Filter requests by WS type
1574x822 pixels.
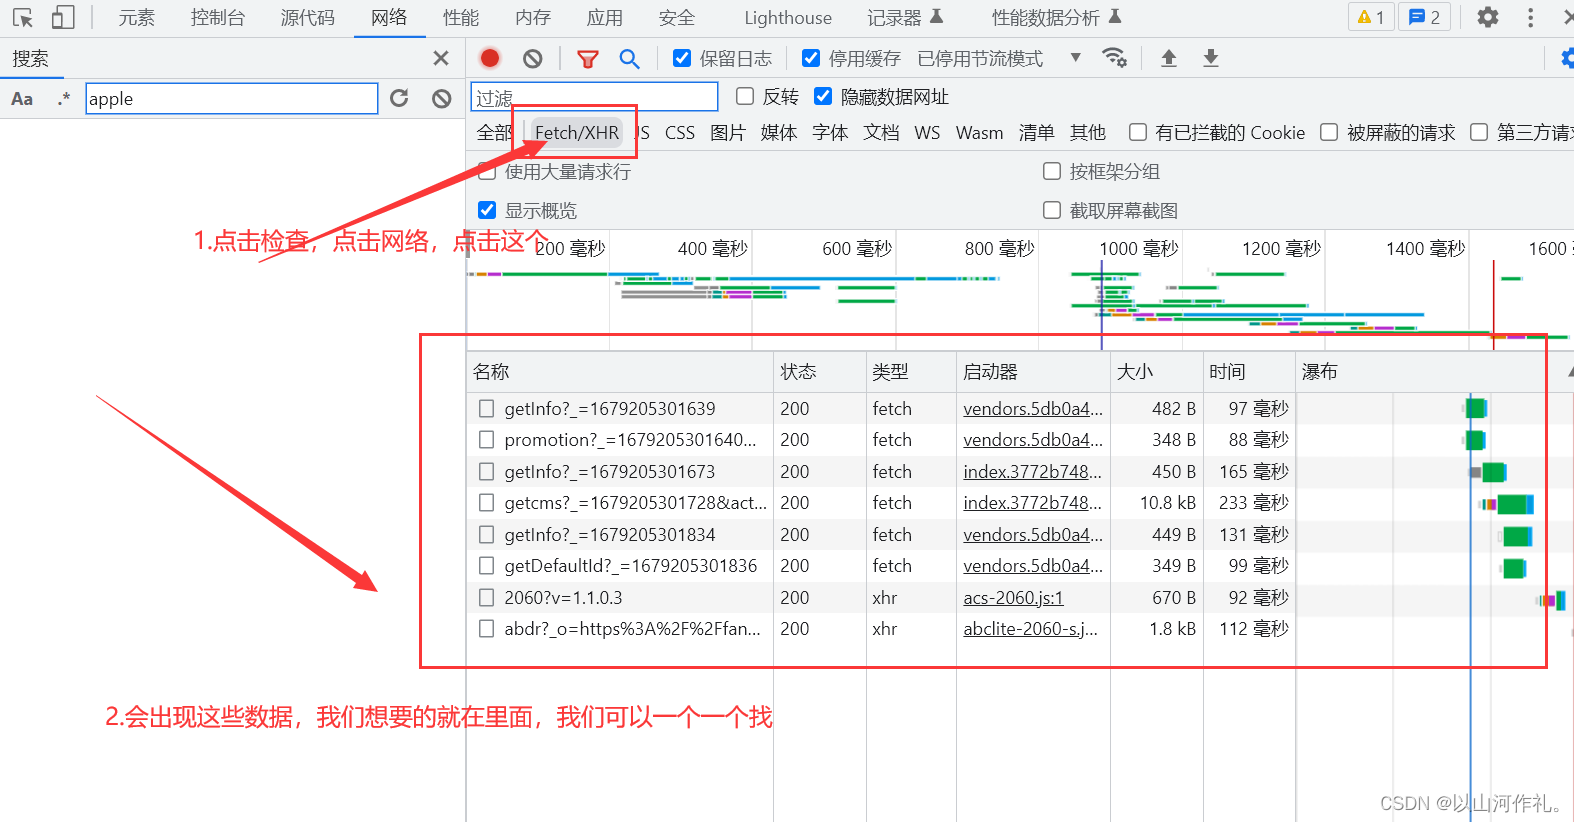point(927,132)
